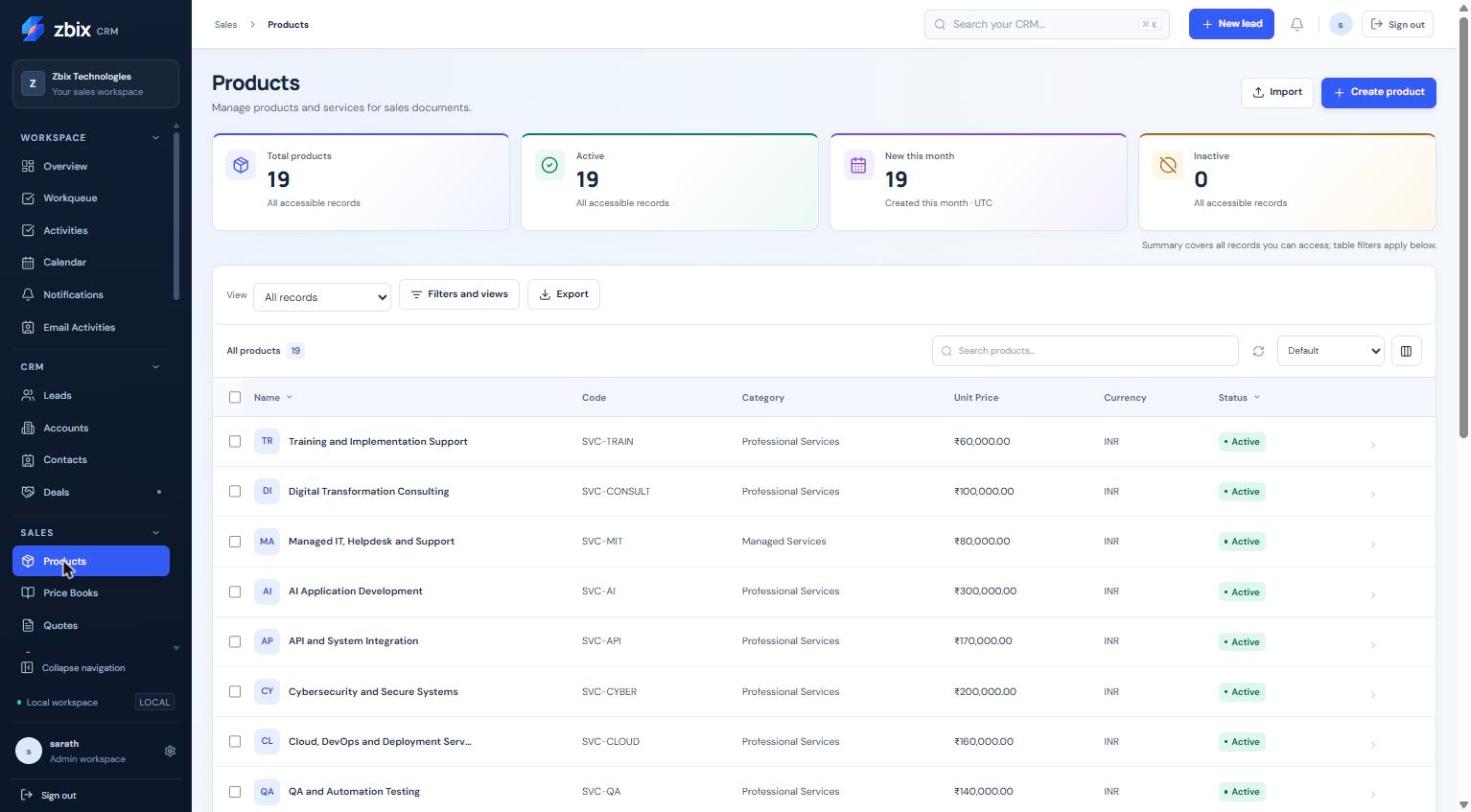Click the settings gear next to sarath
1471x812 pixels.
(170, 751)
